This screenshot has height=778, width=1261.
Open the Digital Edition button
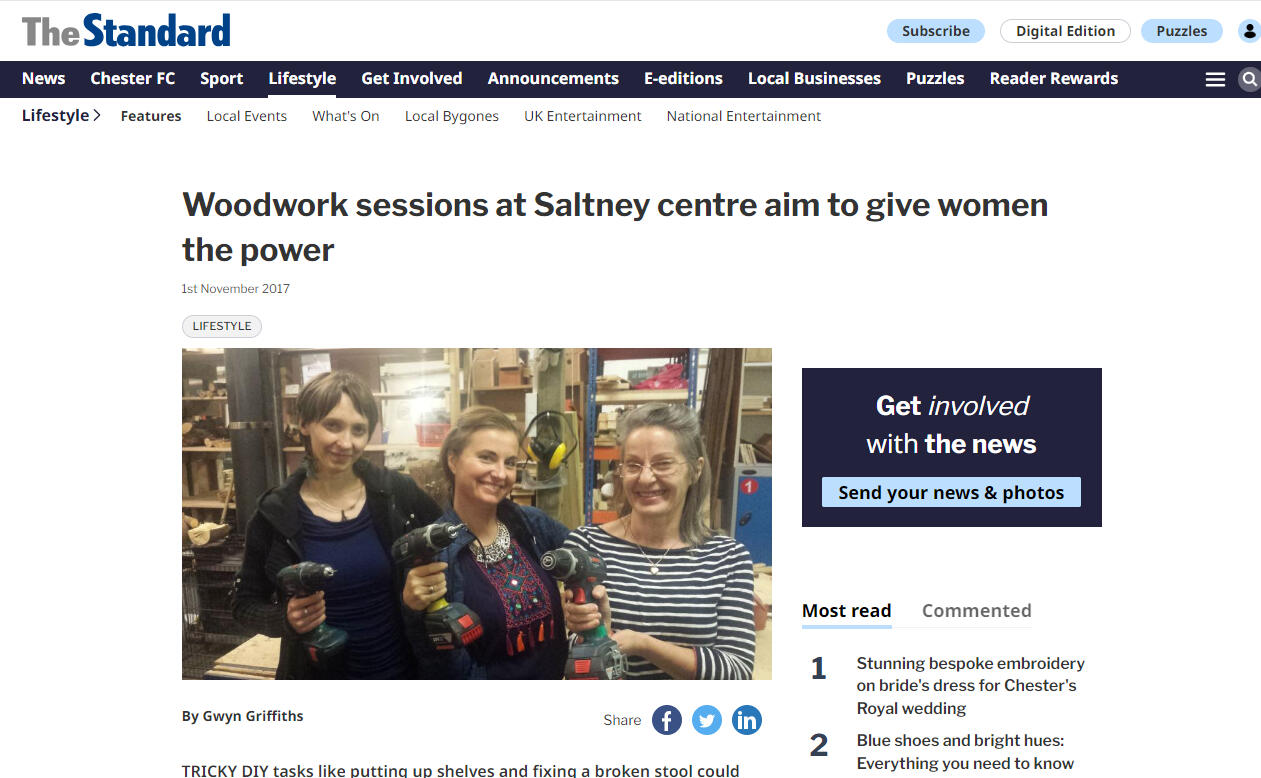pos(1065,31)
